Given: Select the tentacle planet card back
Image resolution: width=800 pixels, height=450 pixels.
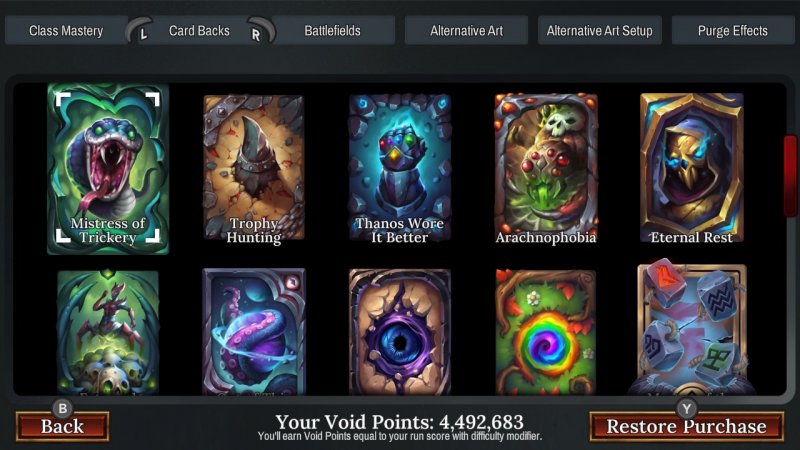Looking at the screenshot, I should pyautogui.click(x=254, y=332).
